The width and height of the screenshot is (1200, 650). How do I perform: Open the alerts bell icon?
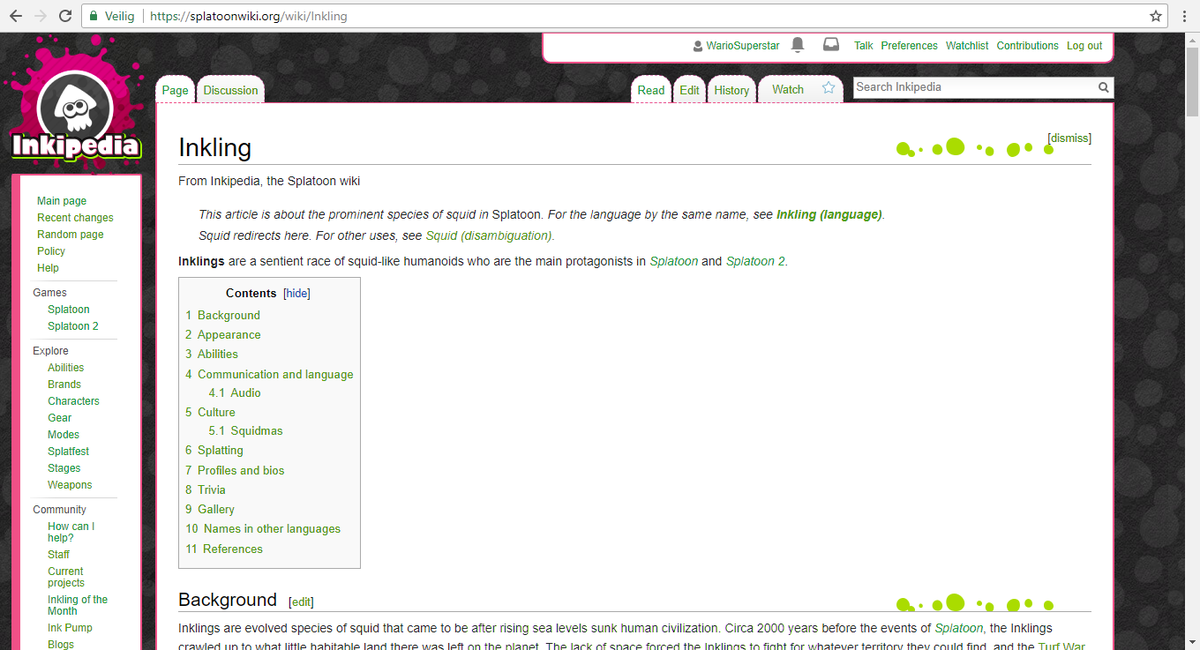pyautogui.click(x=798, y=45)
